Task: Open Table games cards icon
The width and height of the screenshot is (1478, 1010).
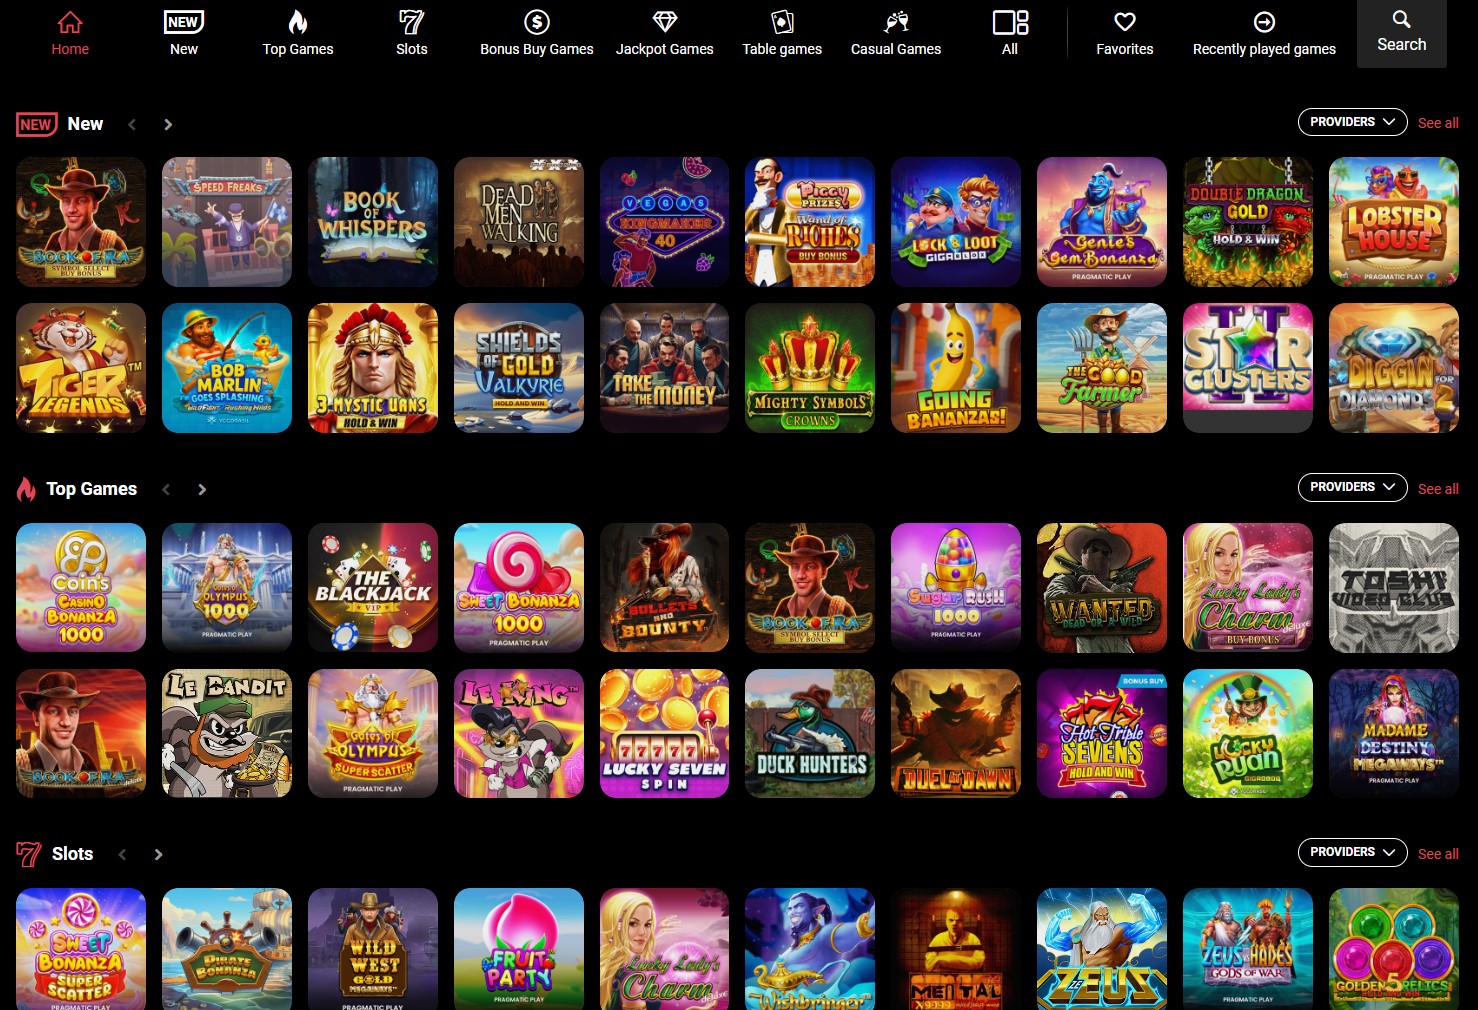Action: (x=782, y=22)
